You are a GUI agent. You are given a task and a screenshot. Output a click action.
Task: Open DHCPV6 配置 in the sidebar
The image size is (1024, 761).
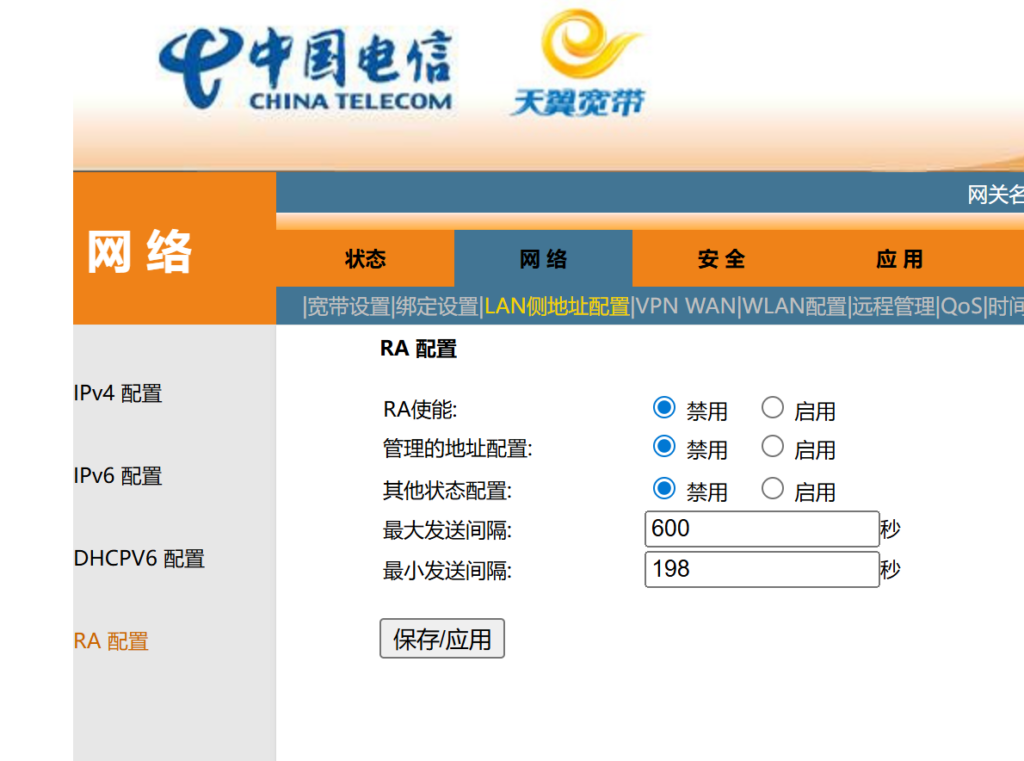(x=139, y=559)
